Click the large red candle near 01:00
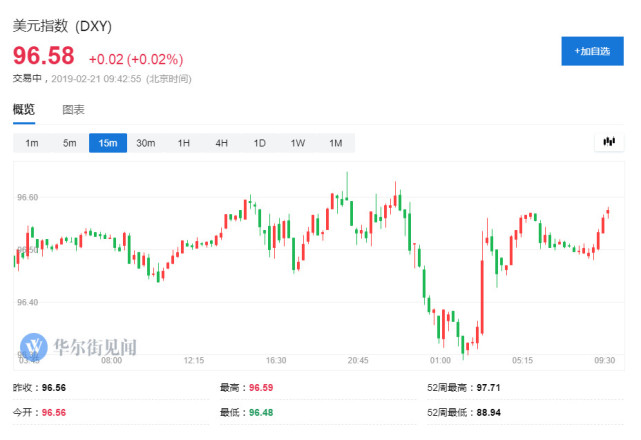 coord(482,290)
